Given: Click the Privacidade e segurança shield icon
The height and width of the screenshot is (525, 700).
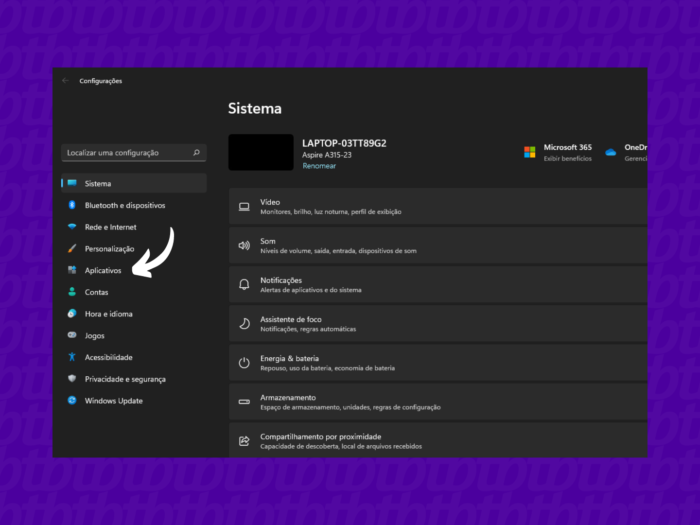Looking at the screenshot, I should pyautogui.click(x=72, y=379).
